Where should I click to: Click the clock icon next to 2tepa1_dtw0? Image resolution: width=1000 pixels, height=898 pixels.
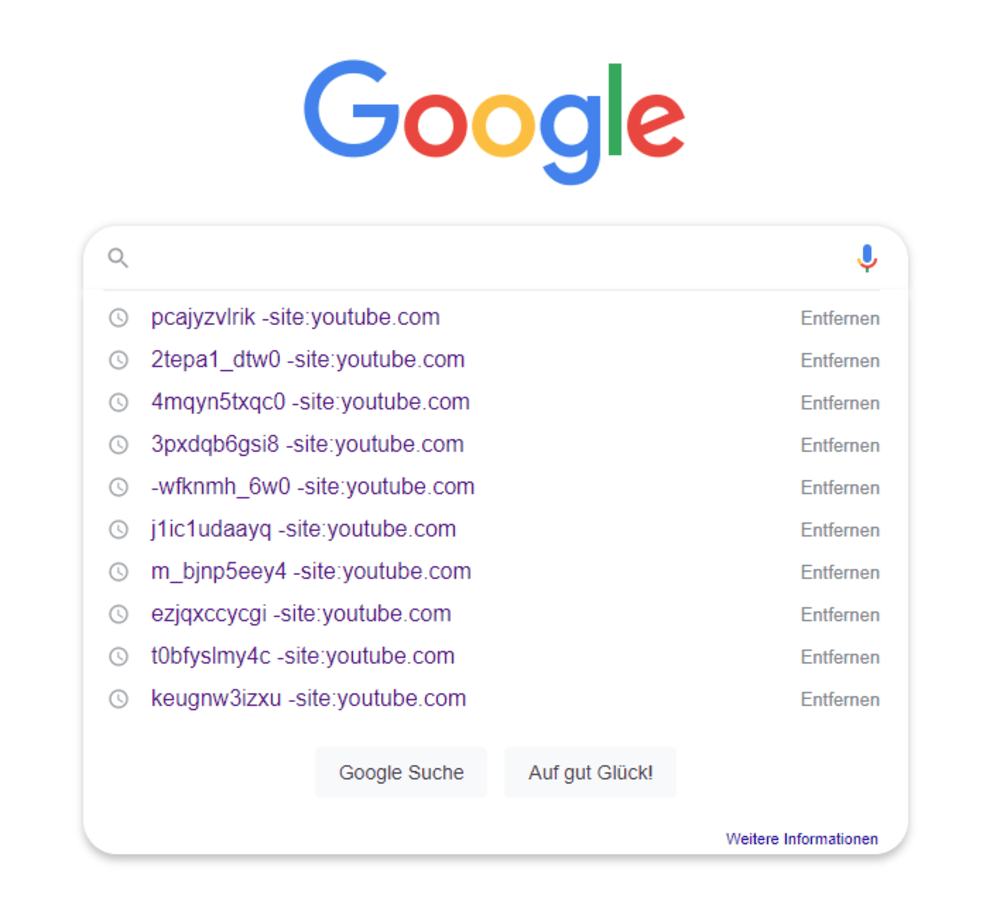(x=119, y=360)
